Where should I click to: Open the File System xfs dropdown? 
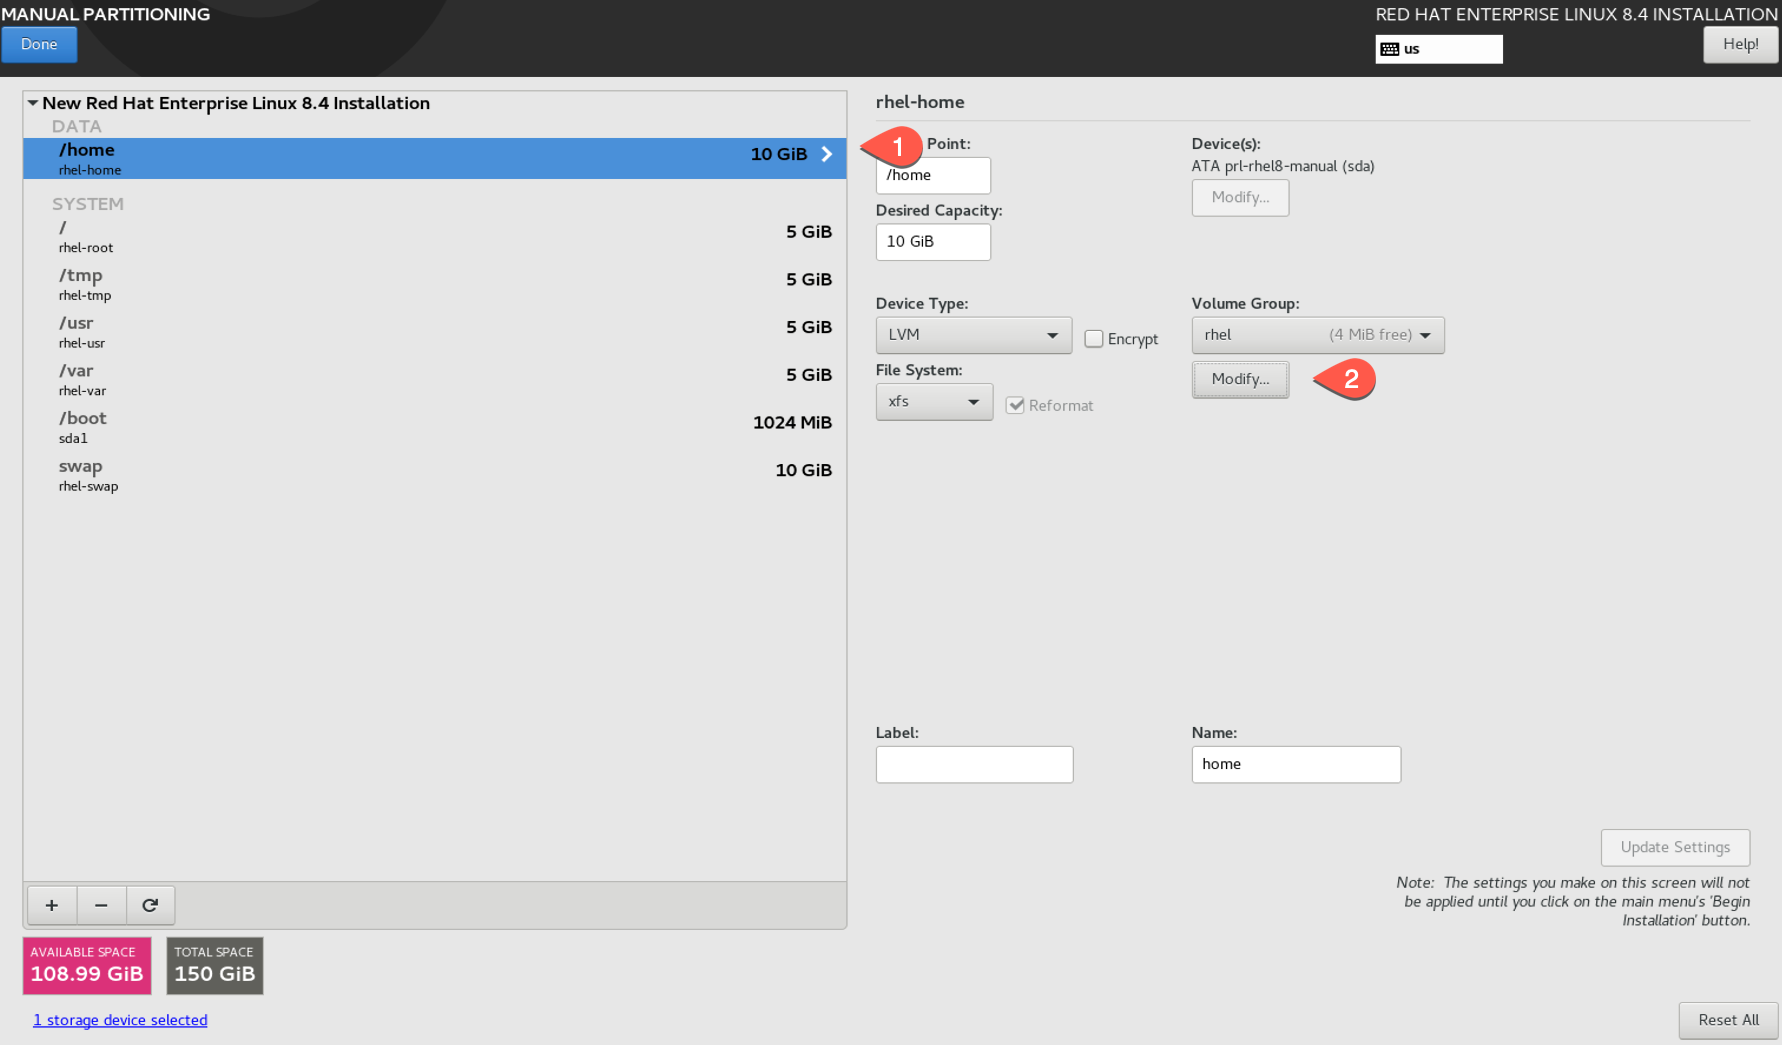tap(934, 402)
